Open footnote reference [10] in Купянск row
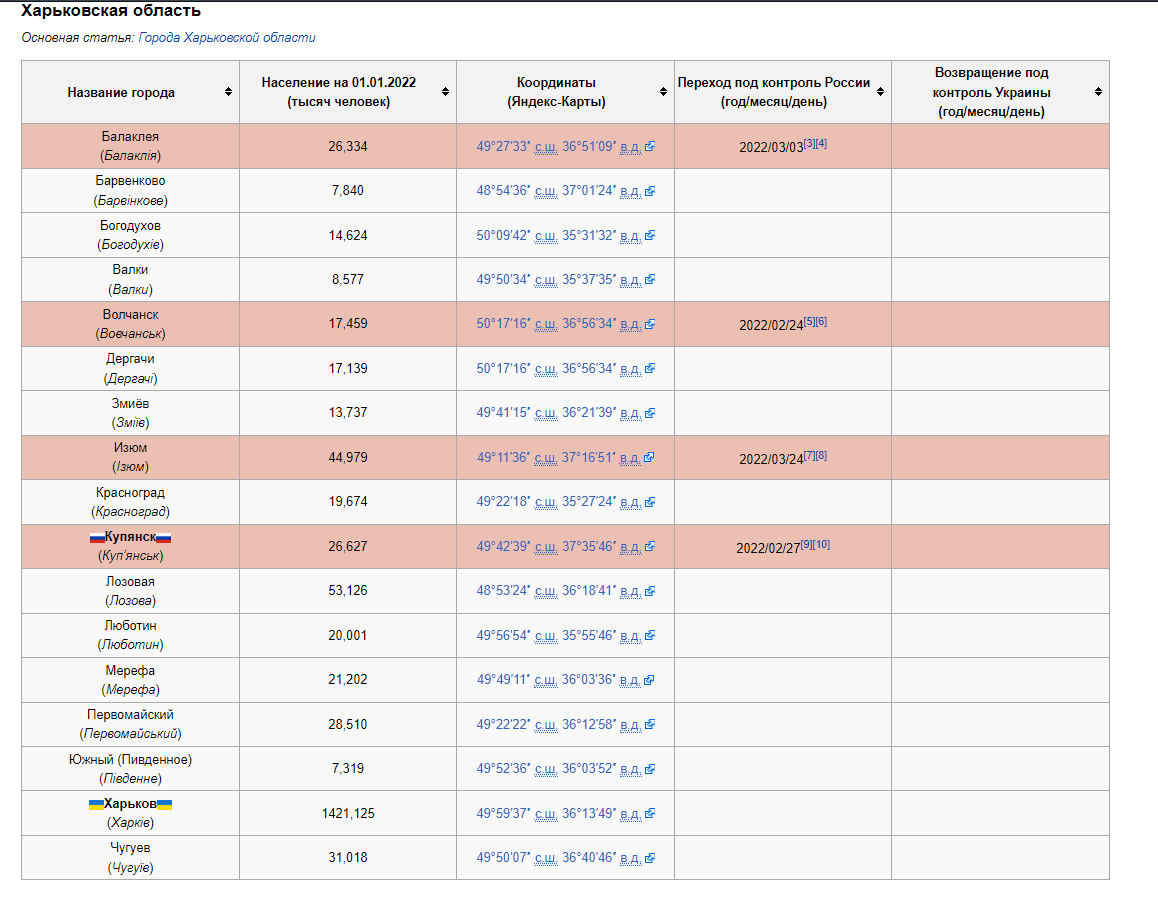Screen dimensions: 1158x901 tap(822, 544)
